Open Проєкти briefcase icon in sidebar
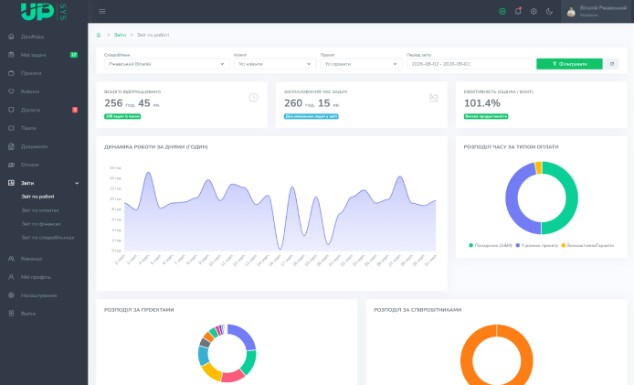The height and width of the screenshot is (385, 634). click(x=11, y=73)
